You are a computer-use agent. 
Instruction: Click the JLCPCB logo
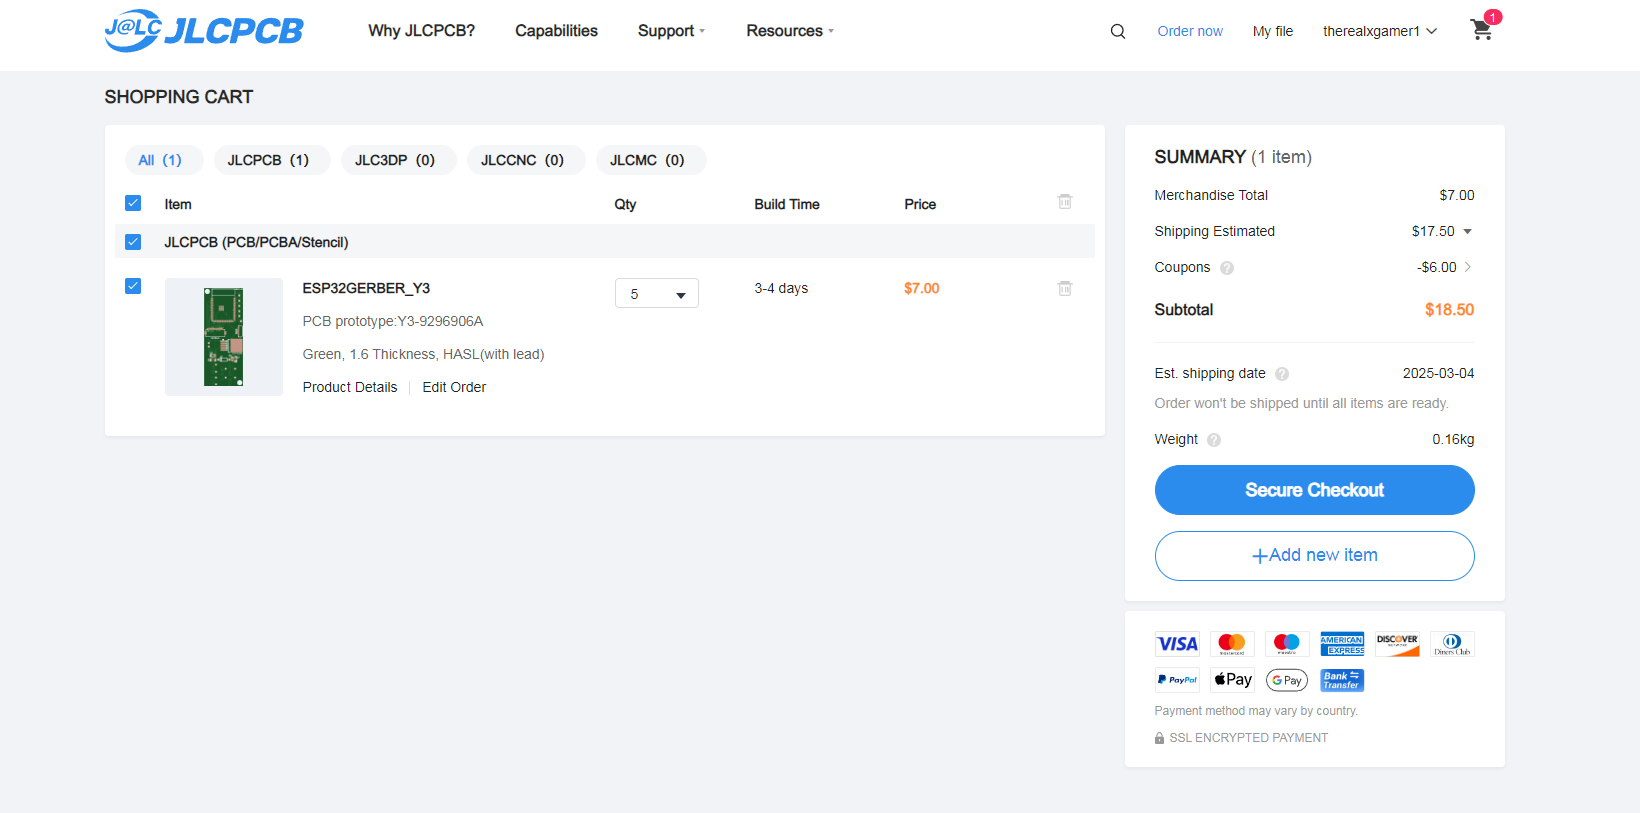coord(204,31)
